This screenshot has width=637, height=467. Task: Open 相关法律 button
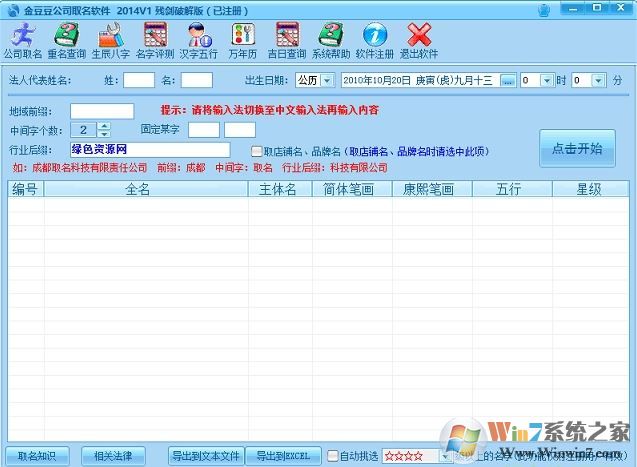tap(113, 456)
